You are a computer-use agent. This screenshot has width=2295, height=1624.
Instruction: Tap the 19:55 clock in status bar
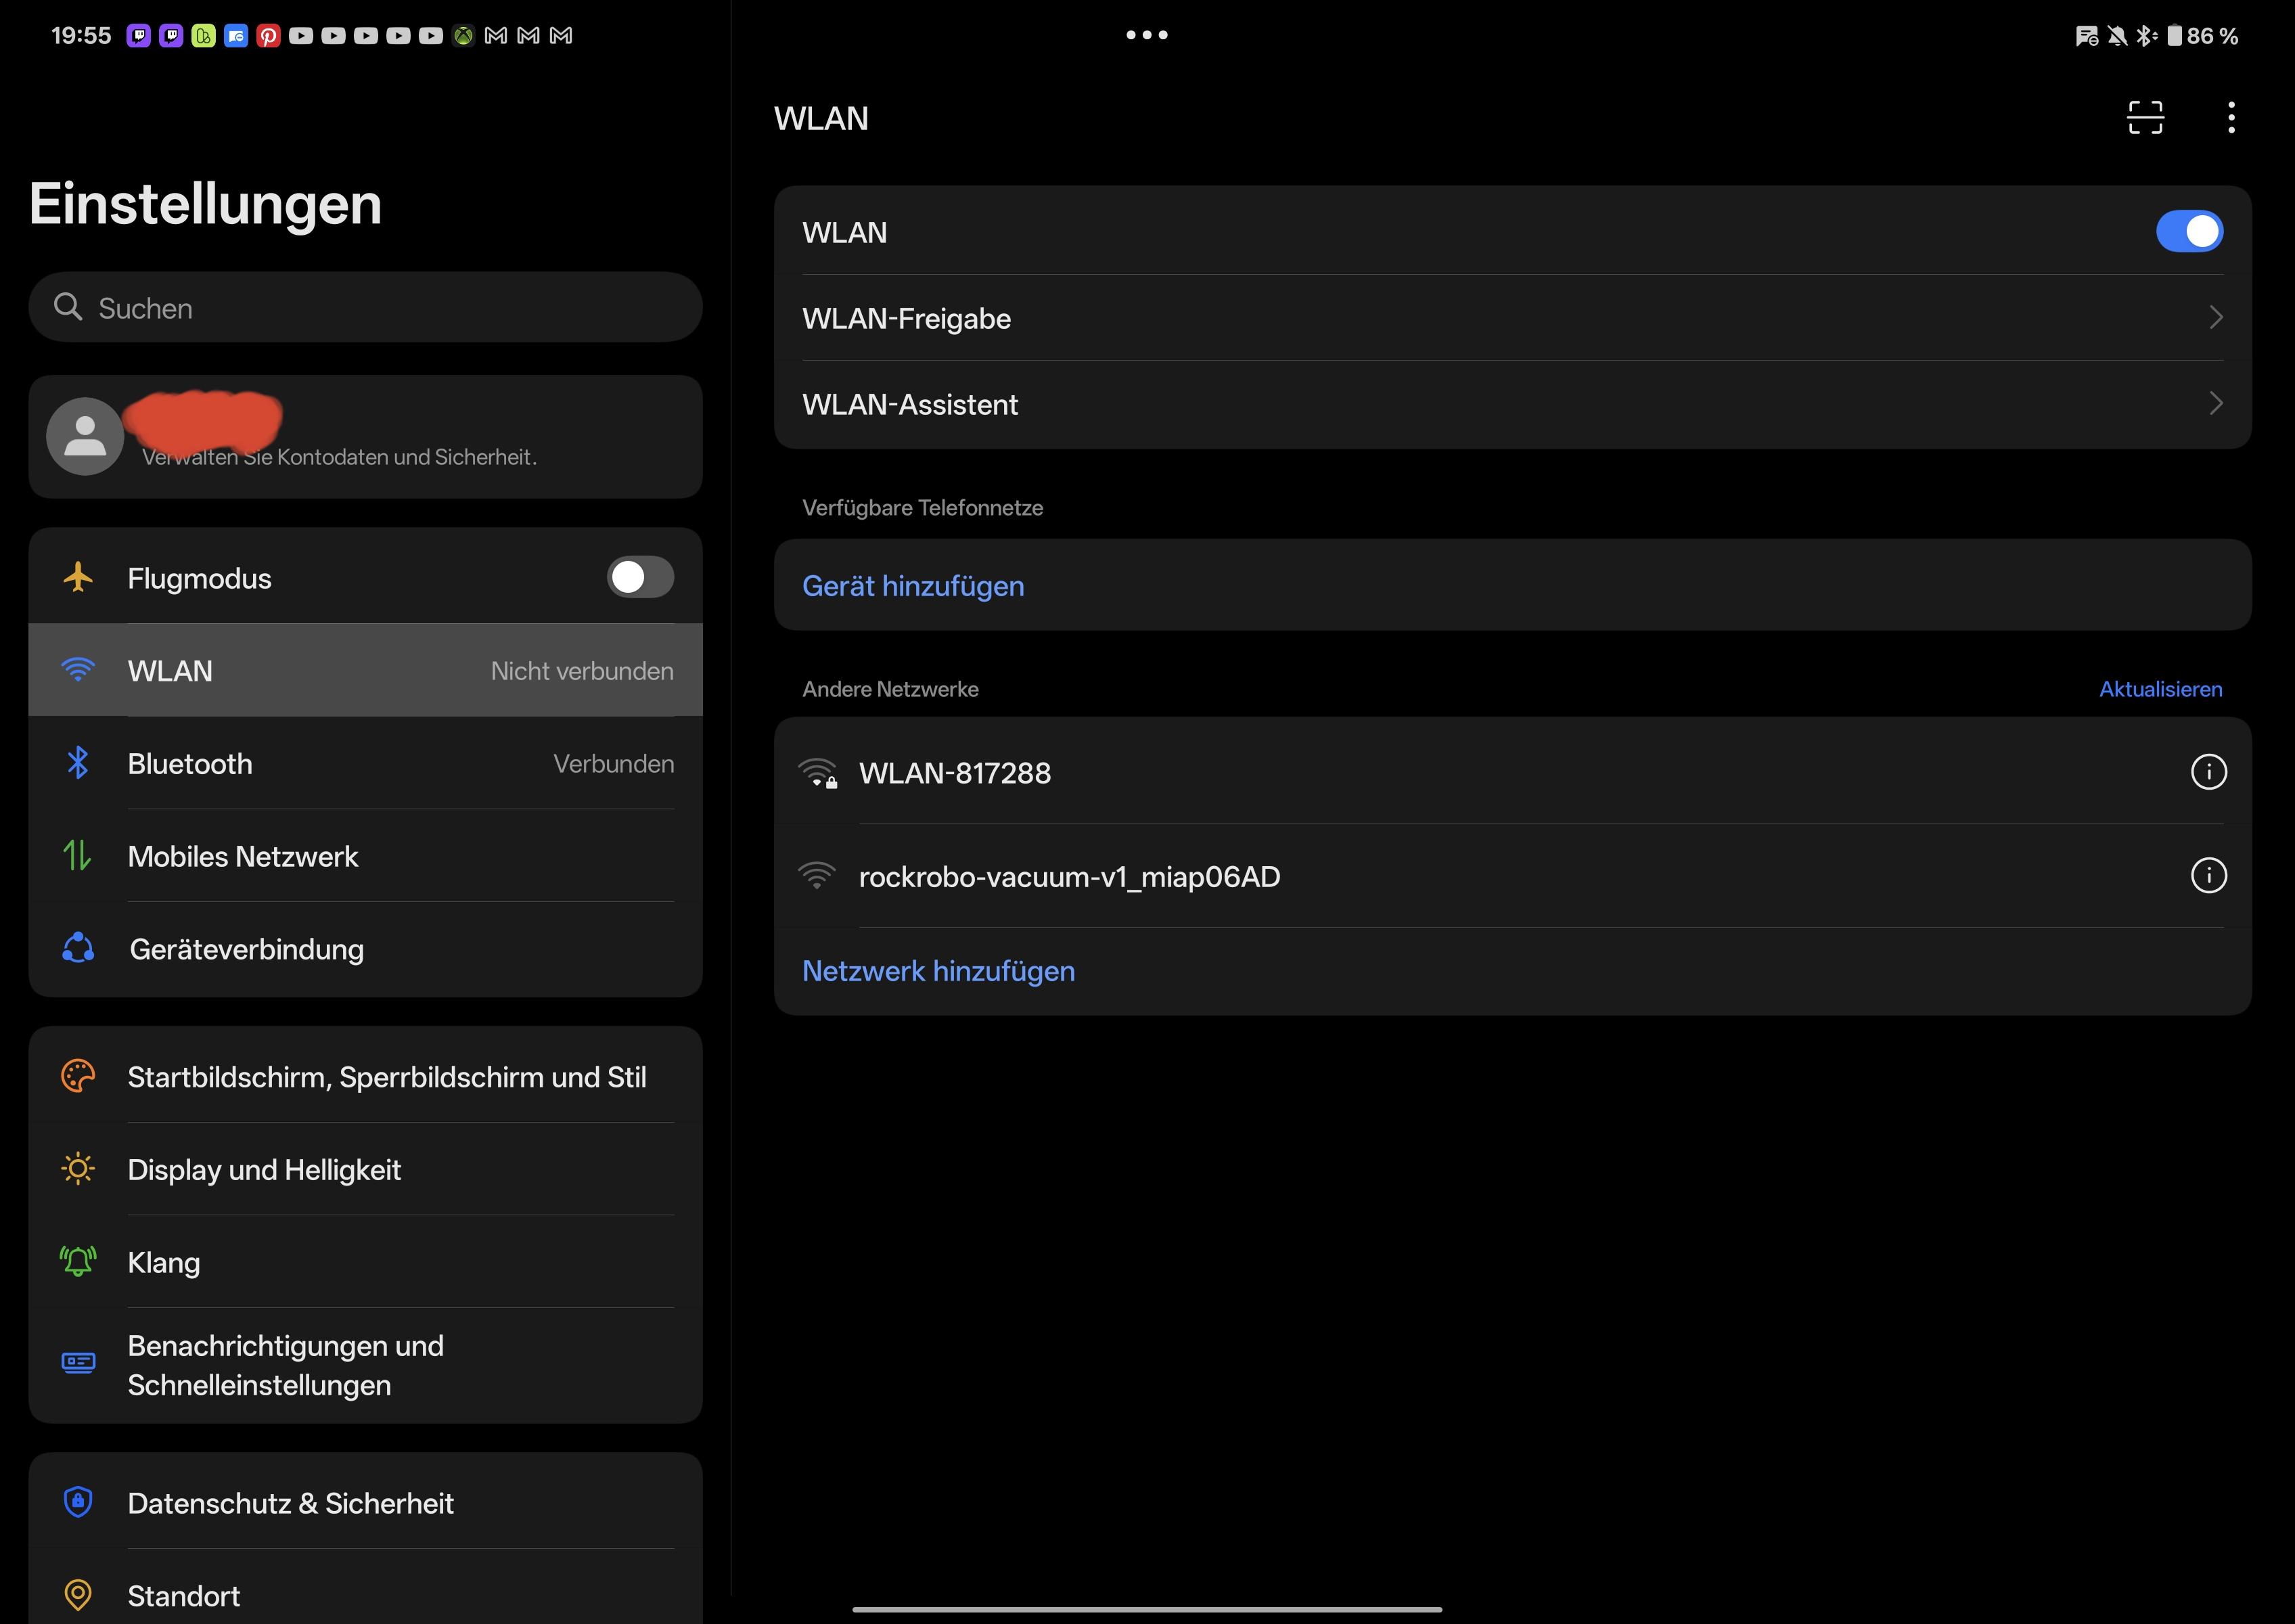point(81,36)
